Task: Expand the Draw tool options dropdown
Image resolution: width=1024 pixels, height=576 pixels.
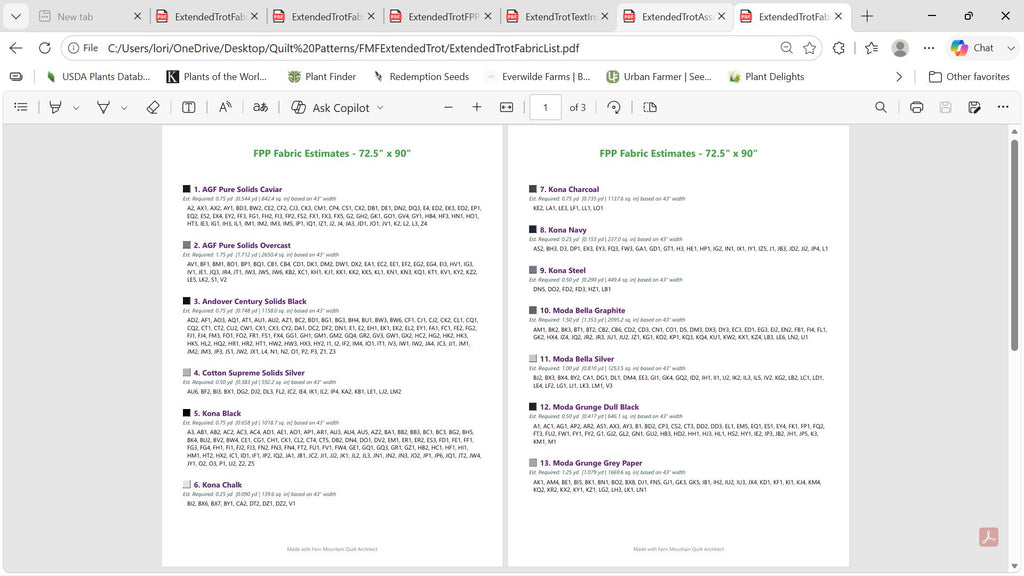Action: (124, 108)
